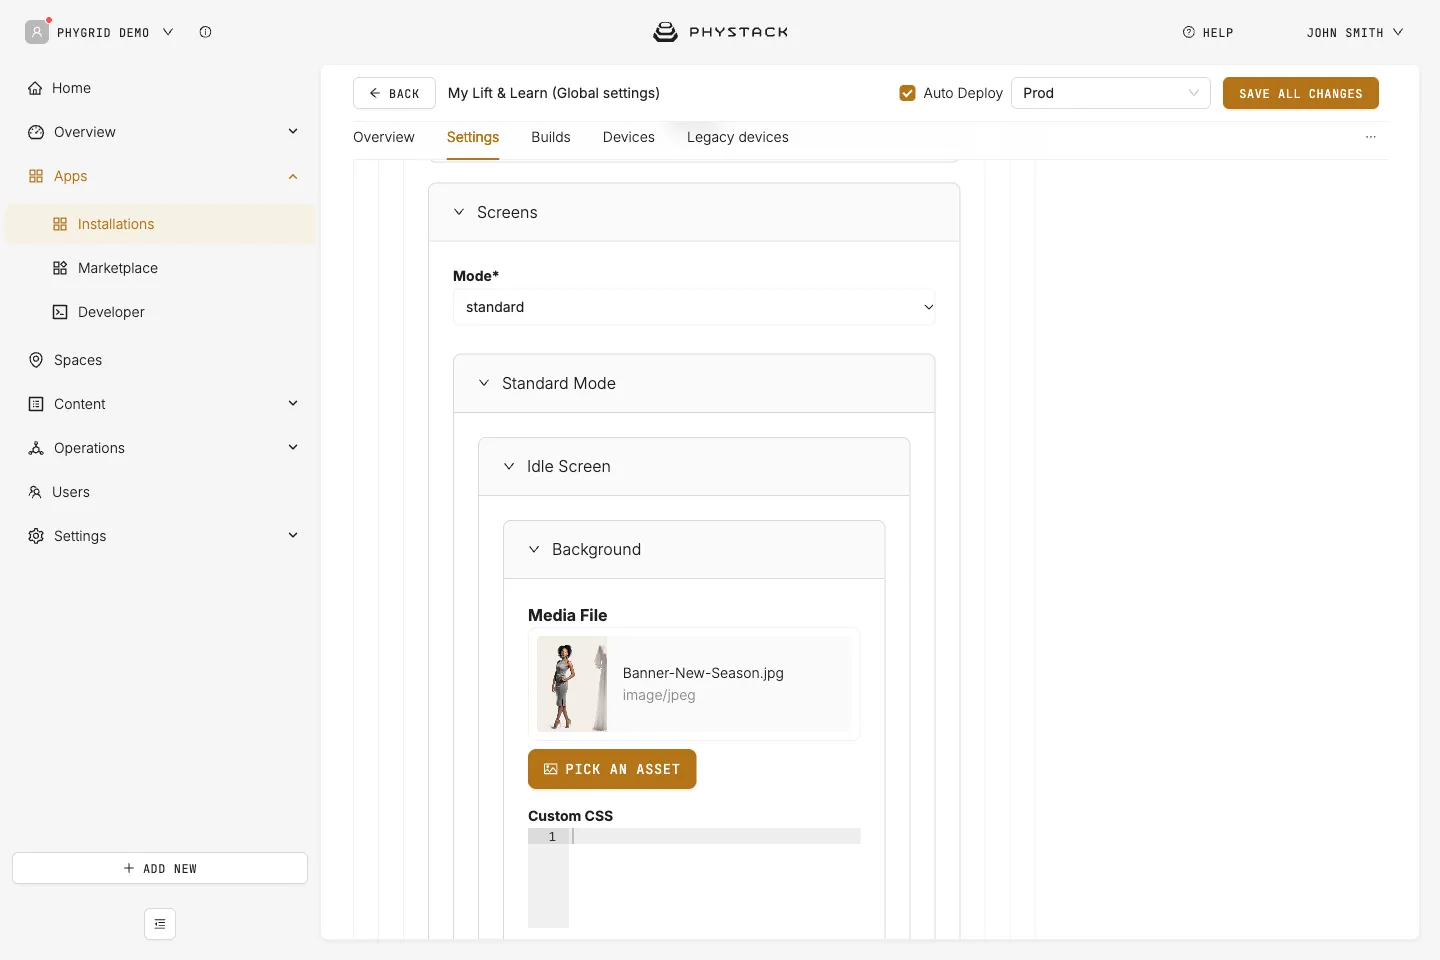Click the Developer terminal icon
1440x960 pixels.
[x=60, y=312]
